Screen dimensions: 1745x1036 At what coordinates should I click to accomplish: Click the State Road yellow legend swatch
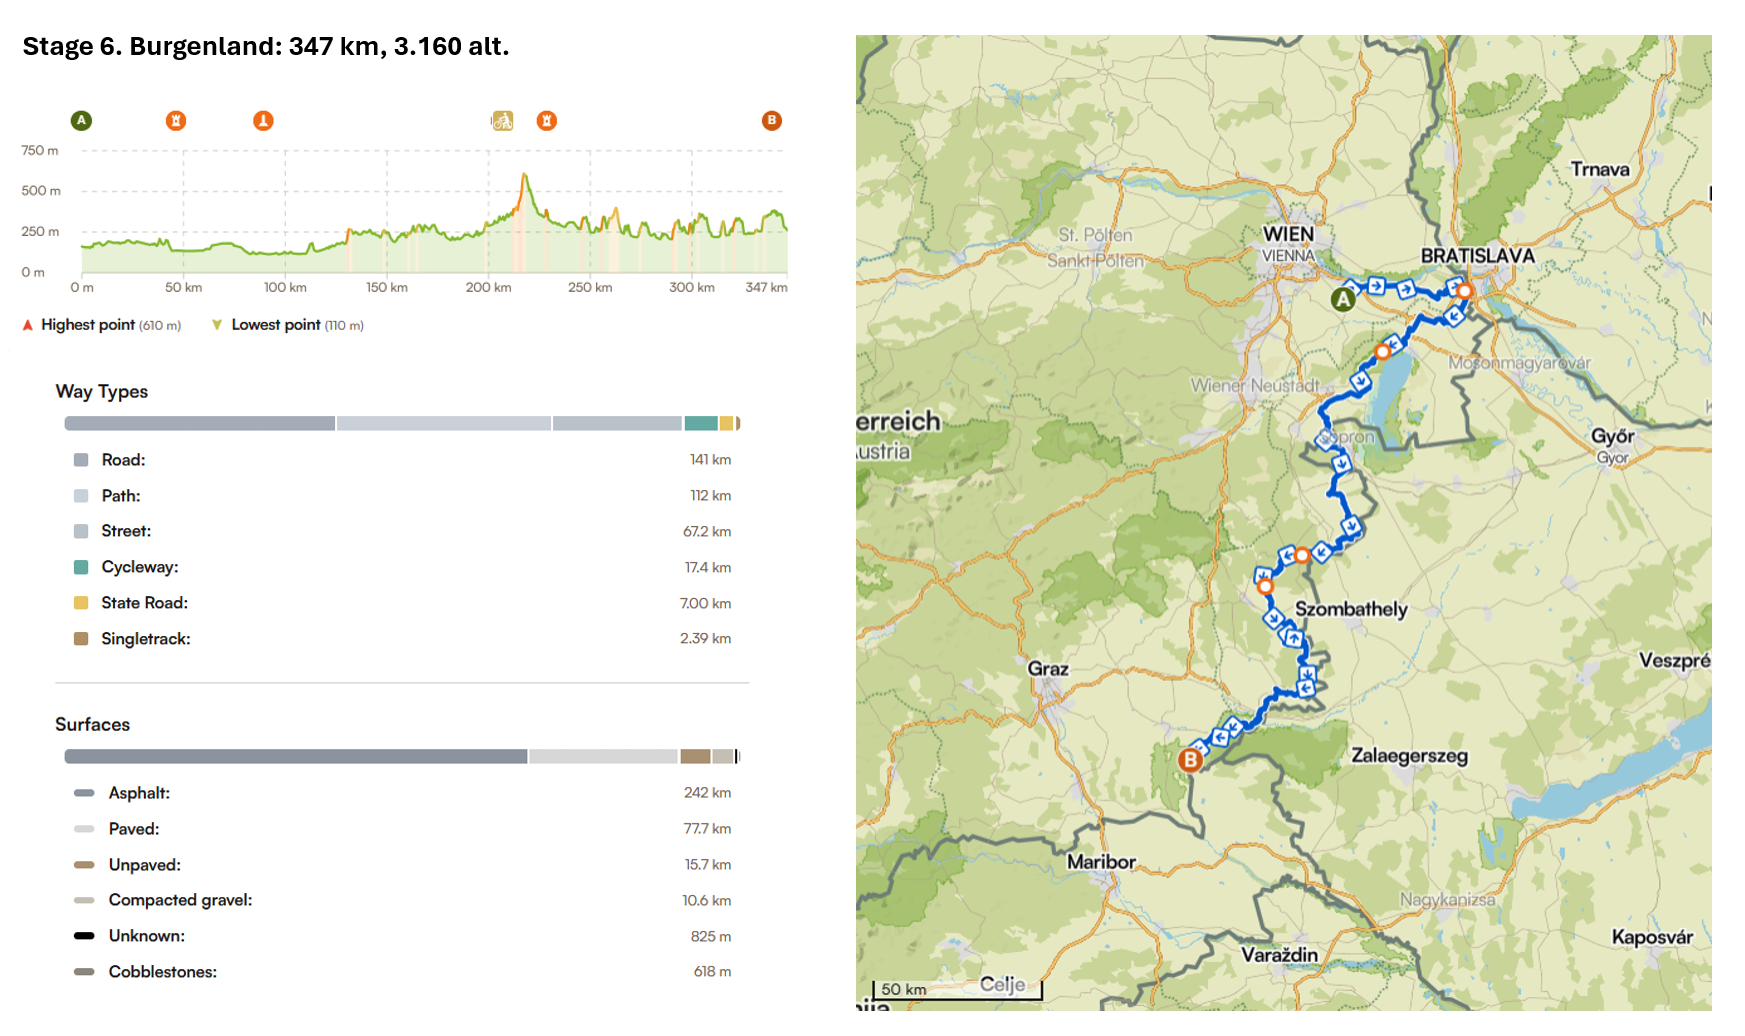pos(81,603)
